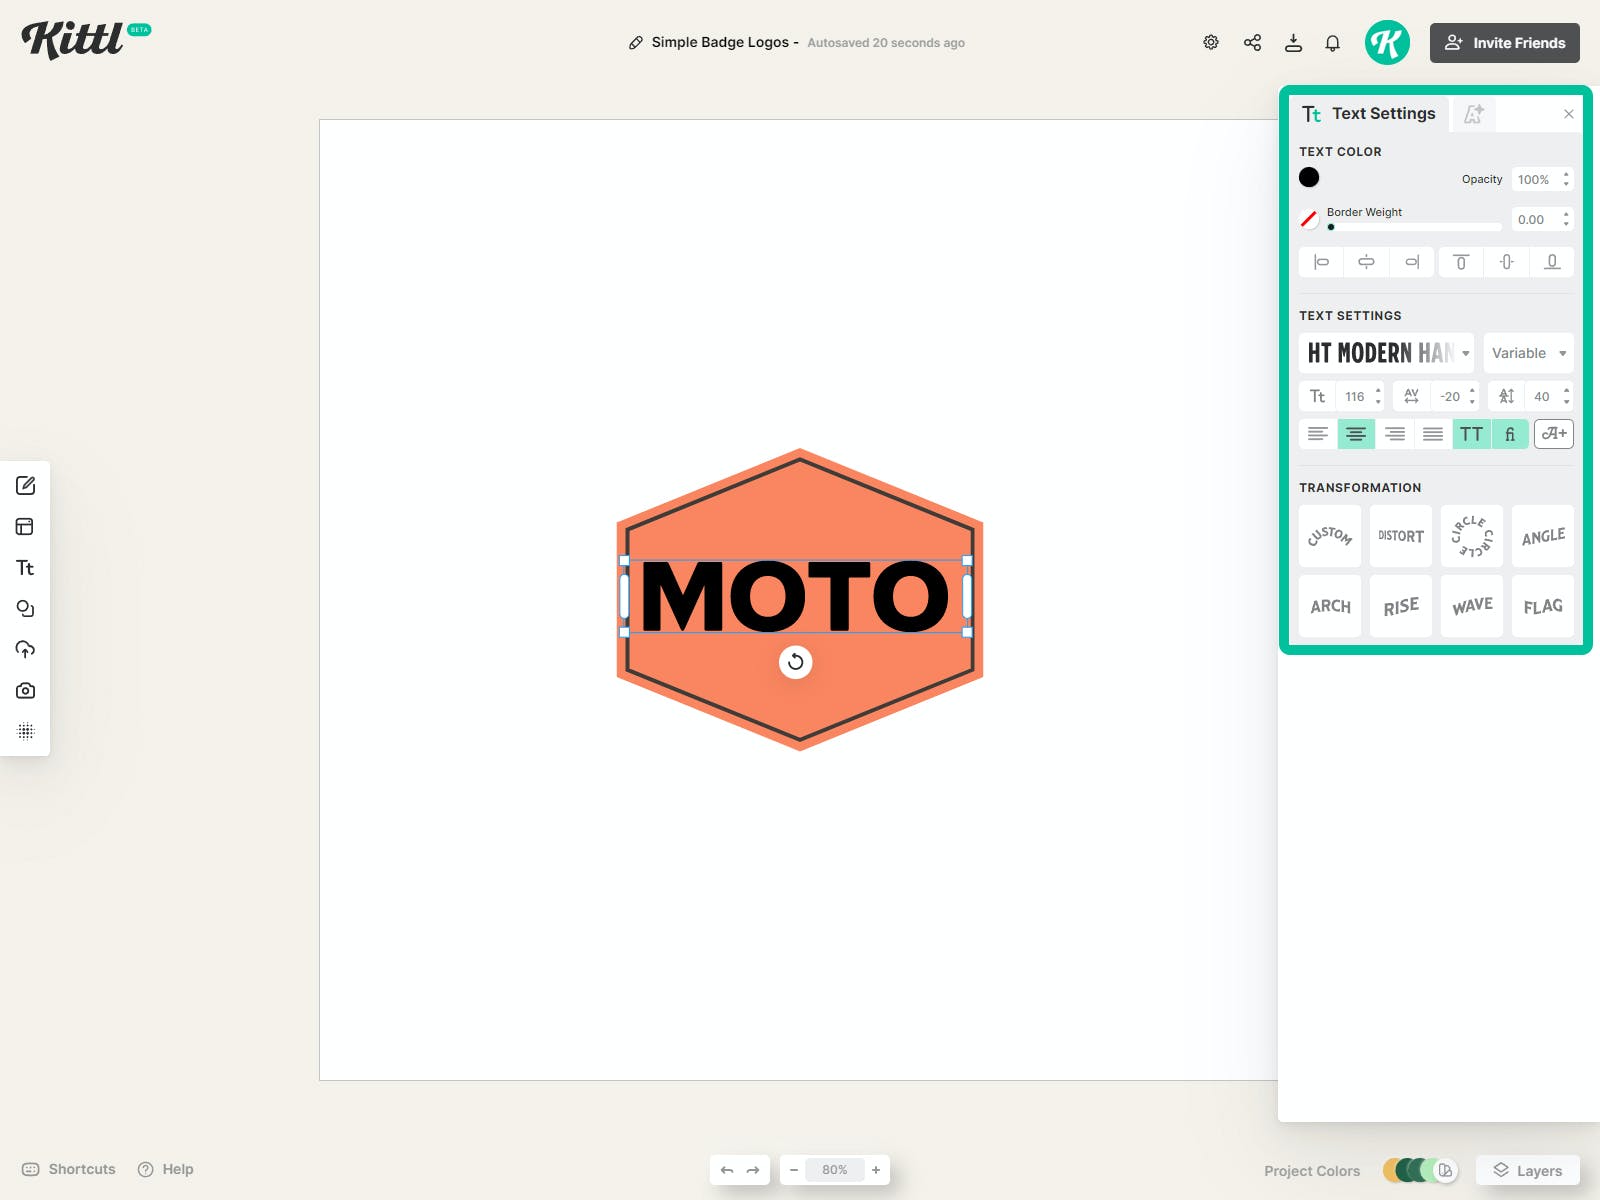Open the HT Modern font dropdown
This screenshot has height=1200, width=1600.
click(1386, 353)
